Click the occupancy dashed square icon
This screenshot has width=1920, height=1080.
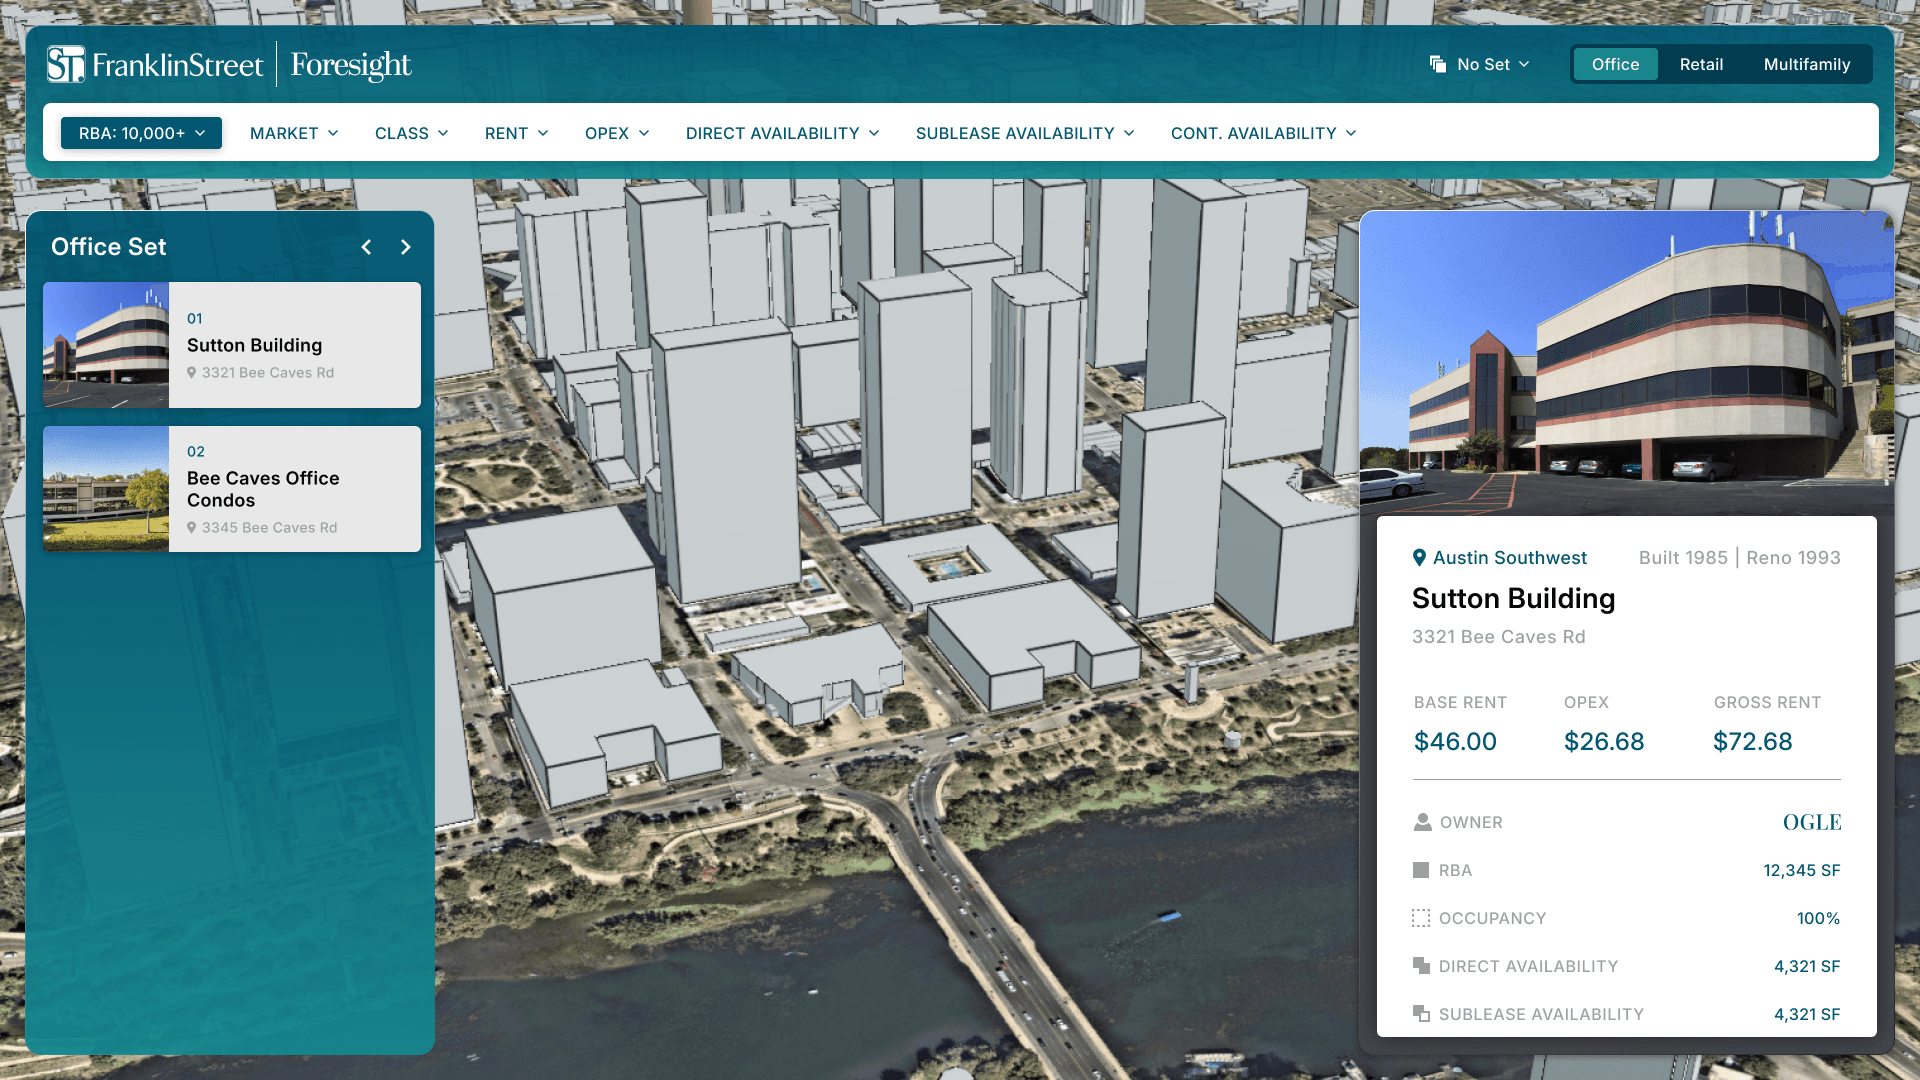1421,918
